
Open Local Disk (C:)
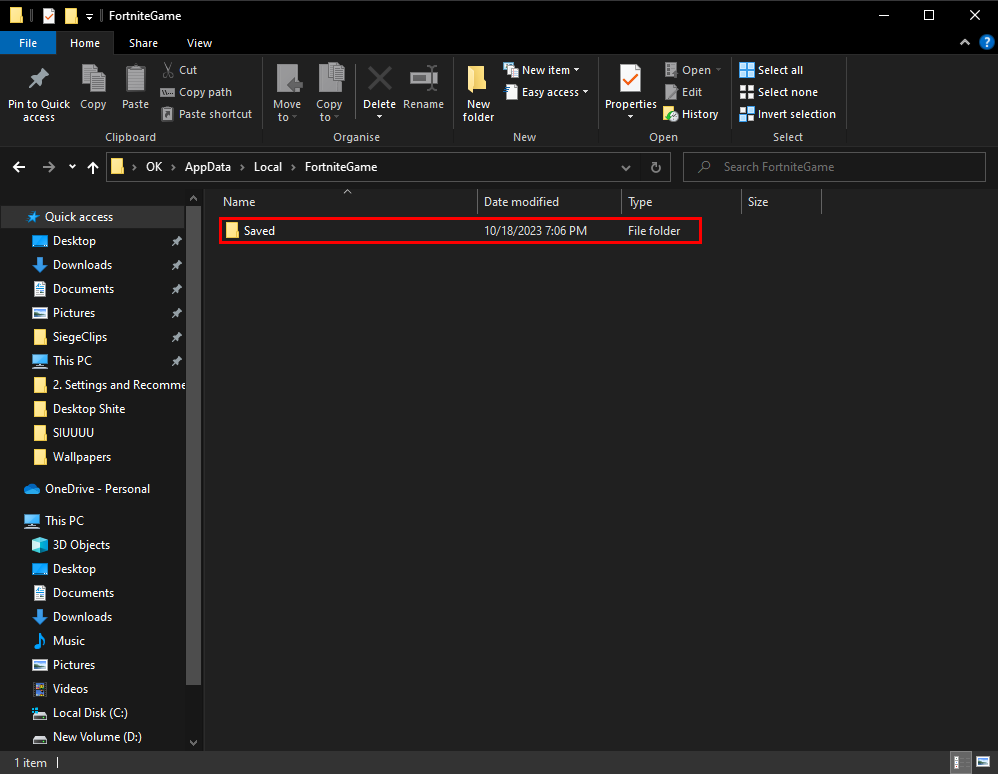tap(90, 713)
